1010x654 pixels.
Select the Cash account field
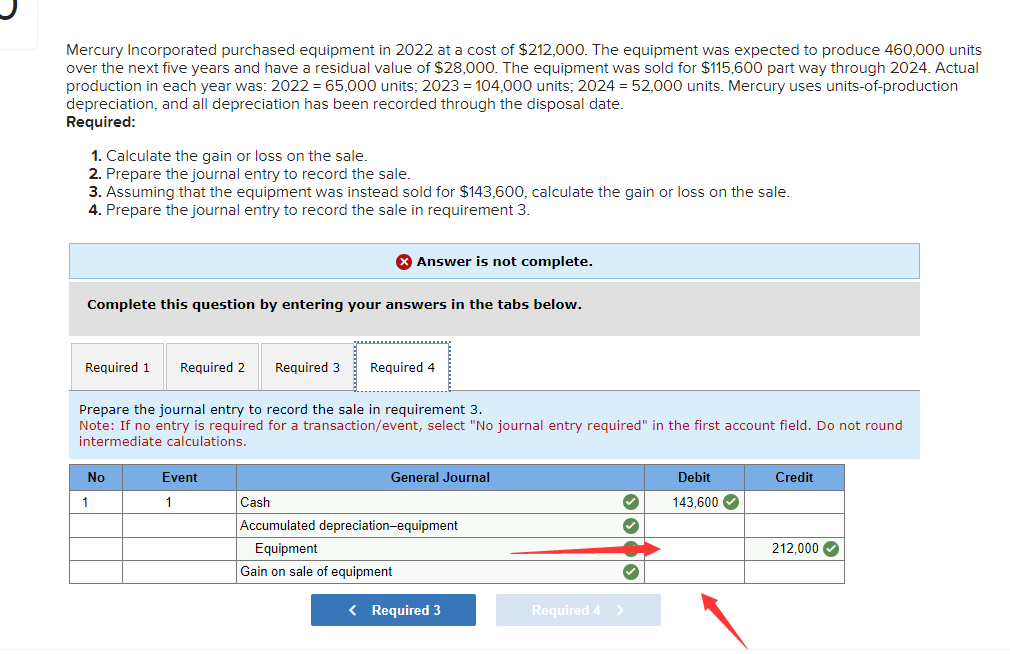(440, 502)
